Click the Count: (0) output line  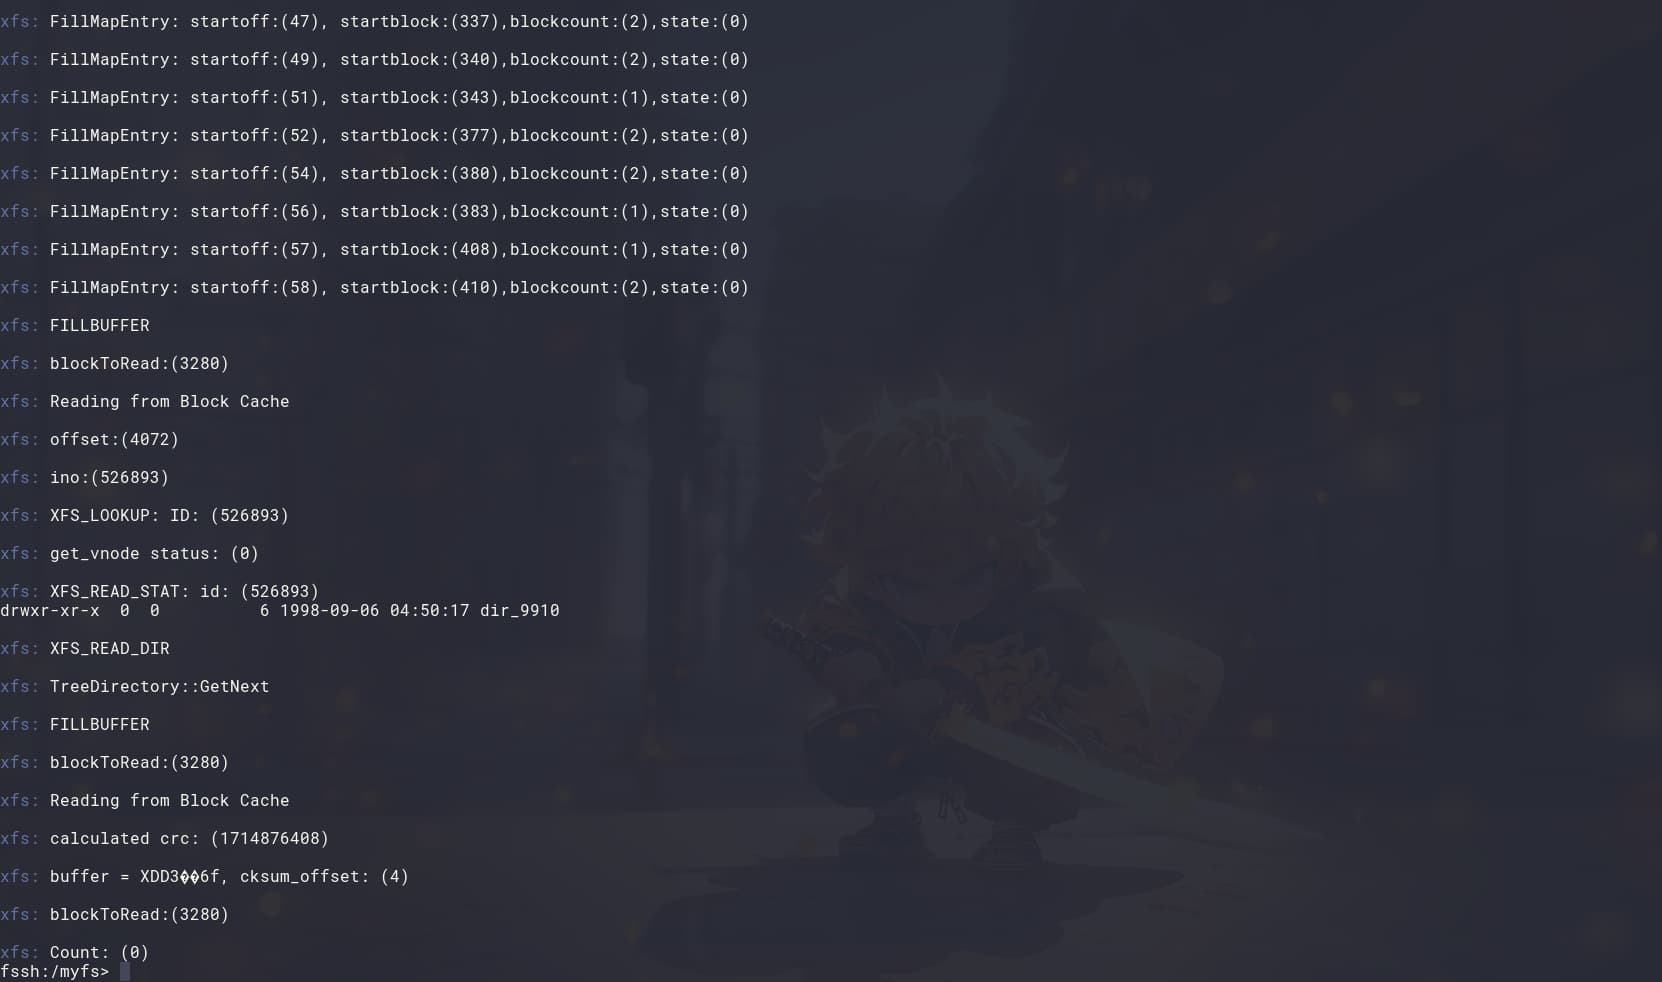[75, 952]
